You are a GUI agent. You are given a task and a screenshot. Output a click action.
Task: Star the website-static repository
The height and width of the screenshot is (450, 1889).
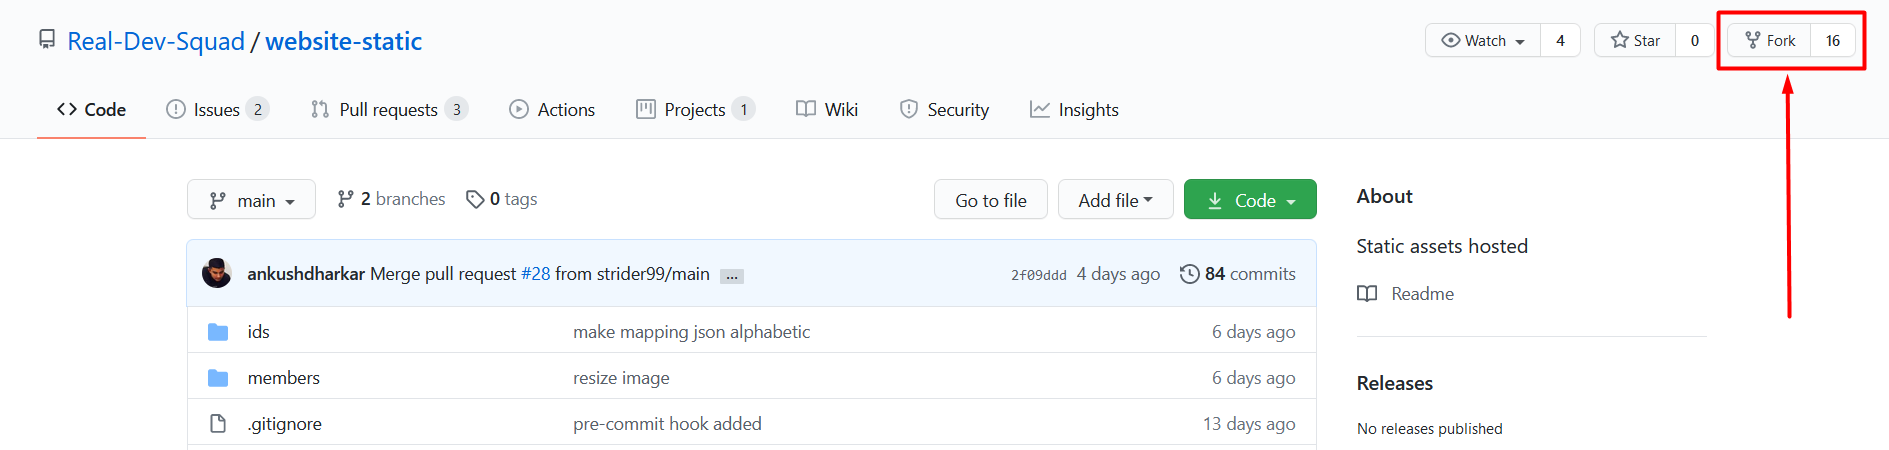point(1635,41)
